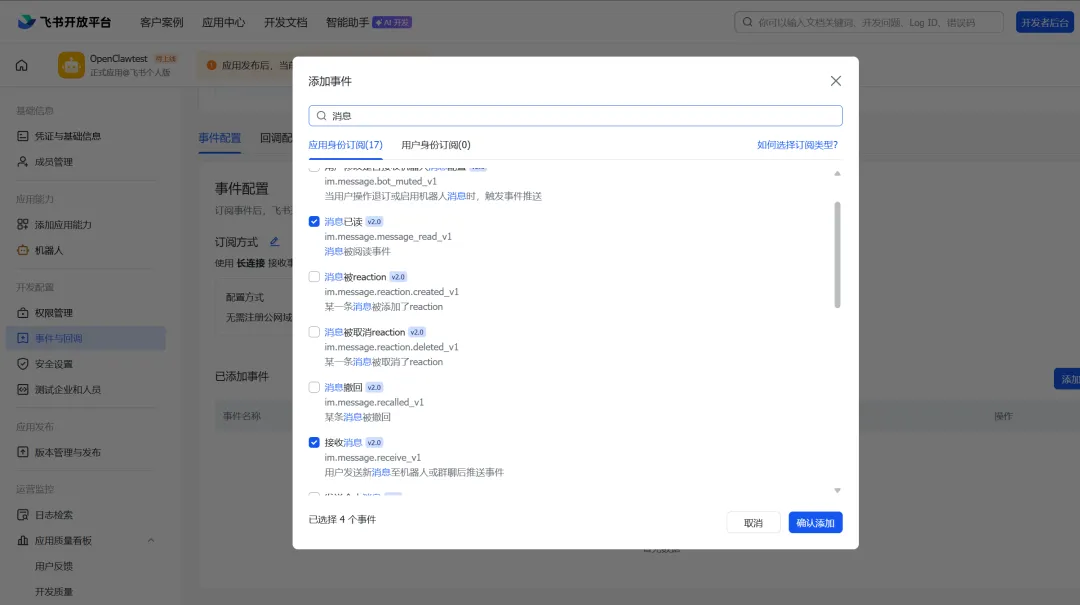The image size is (1080, 605).
Task: Click the 已选择 4 个事件 status text
Action: click(342, 520)
